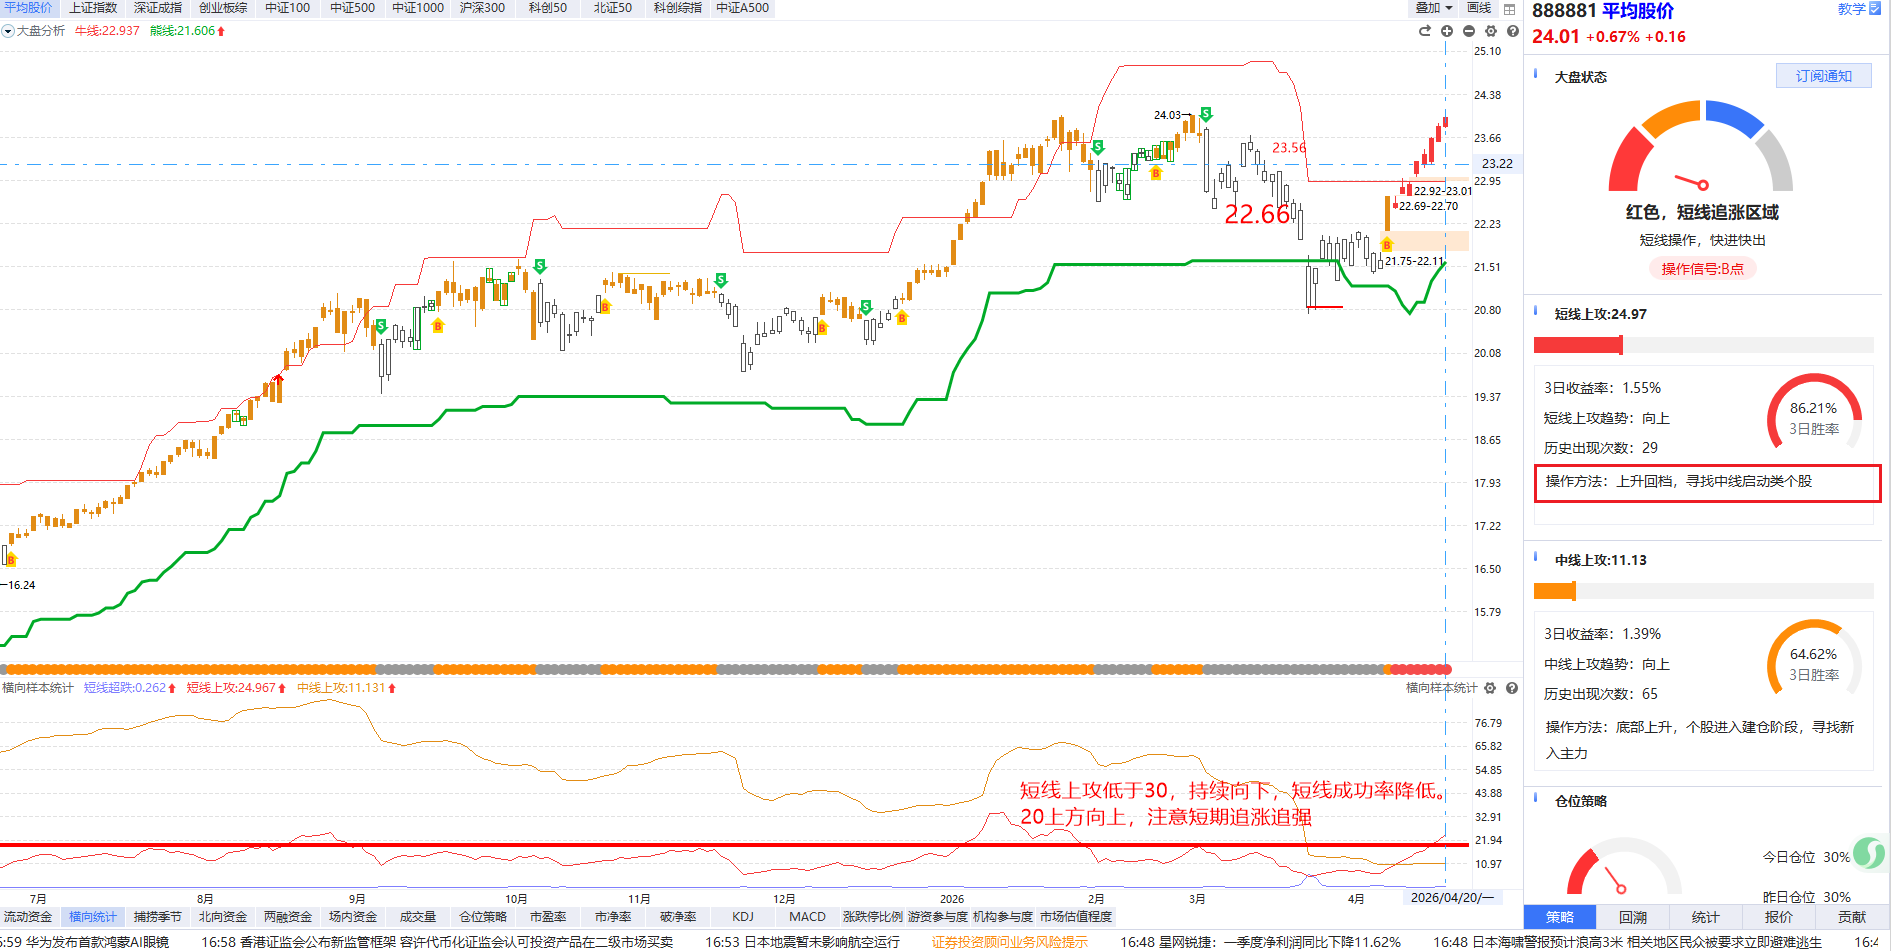Select the 回溯 tab in right panel
The height and width of the screenshot is (951, 1891).
(1633, 917)
